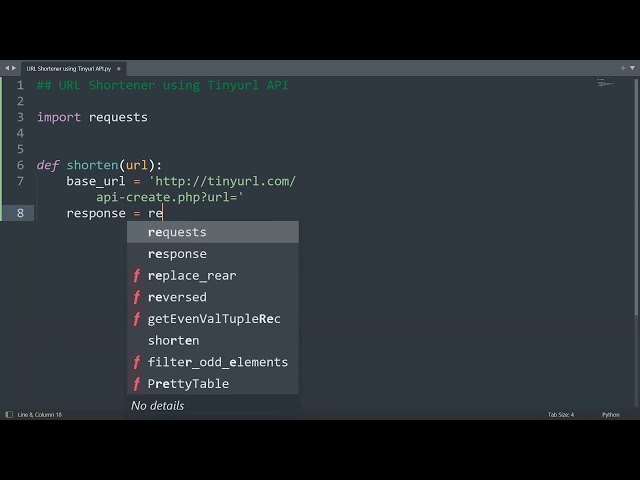This screenshot has height=480, width=640.
Task: Click the 'http://tinyurl.com/' string text
Action: coord(225,181)
